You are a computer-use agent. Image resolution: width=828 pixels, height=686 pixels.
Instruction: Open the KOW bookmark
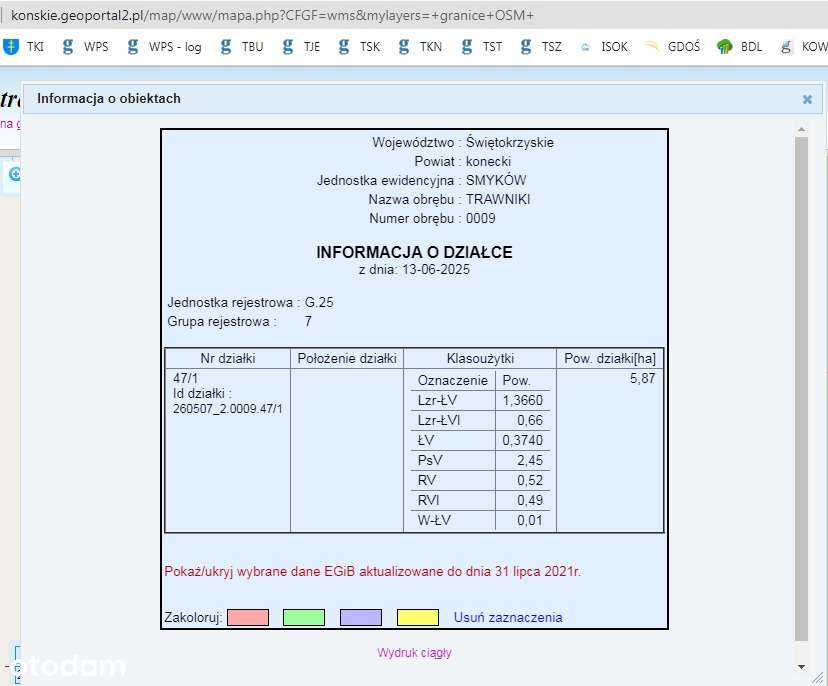(804, 46)
